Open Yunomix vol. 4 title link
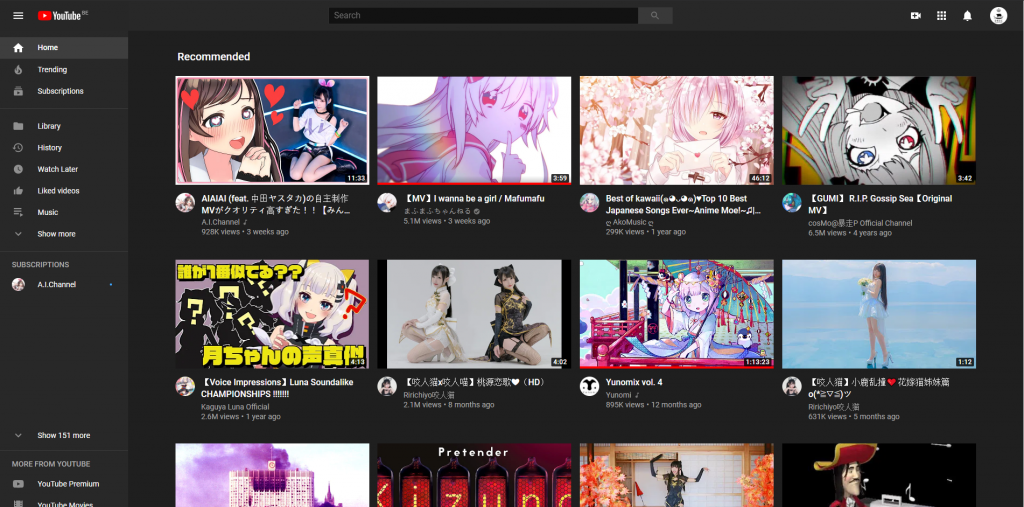Screen dimensions: 1024x507 pos(634,382)
